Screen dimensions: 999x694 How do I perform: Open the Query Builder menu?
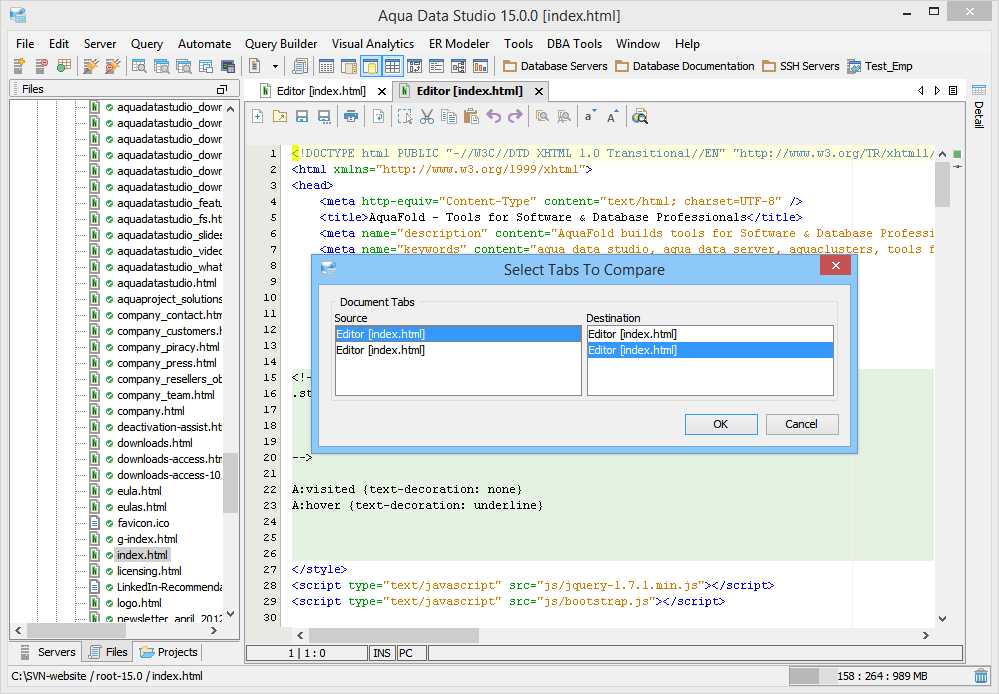281,44
